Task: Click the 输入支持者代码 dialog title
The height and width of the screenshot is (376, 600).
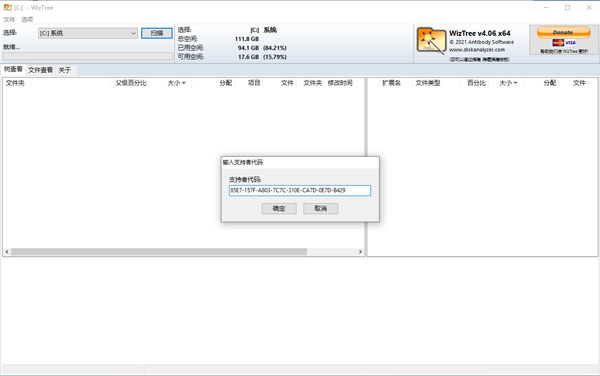Action: [243, 162]
